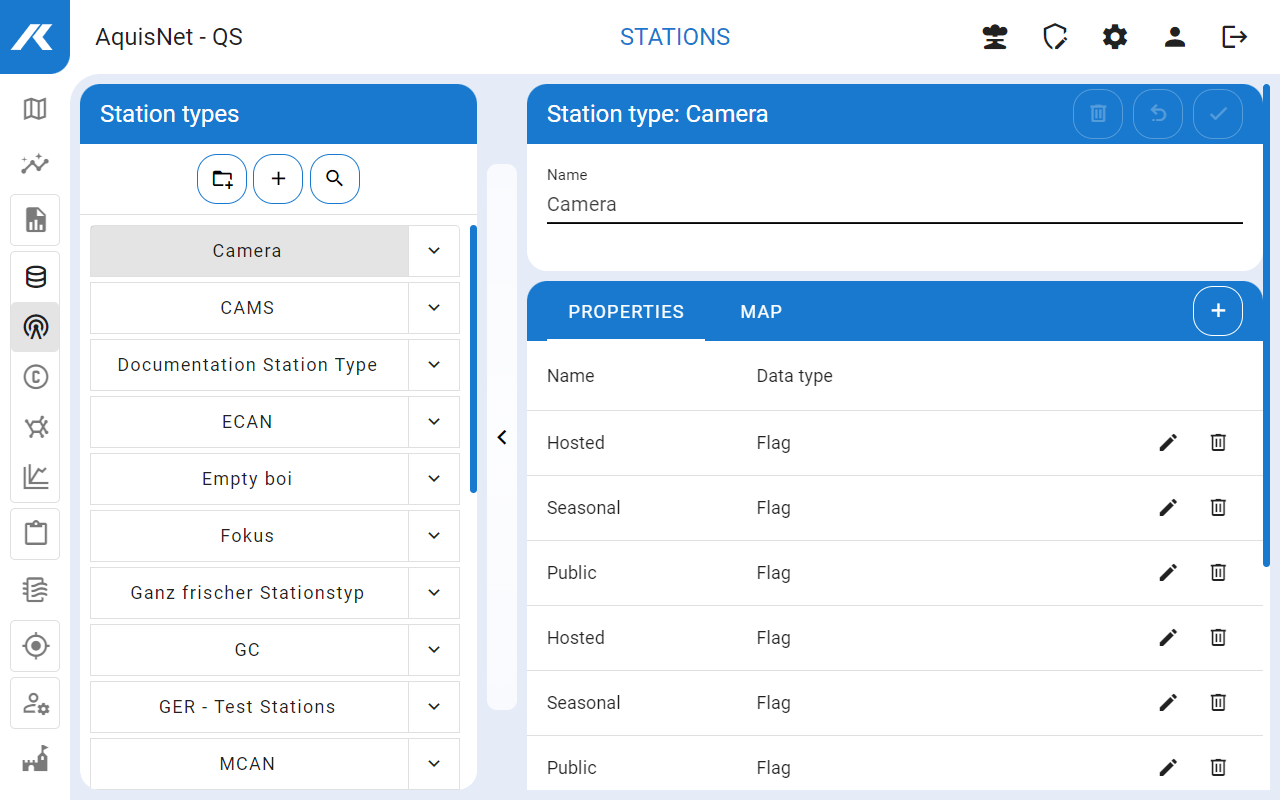The width and height of the screenshot is (1280, 800).
Task: Open user account icon
Action: coord(1175,37)
